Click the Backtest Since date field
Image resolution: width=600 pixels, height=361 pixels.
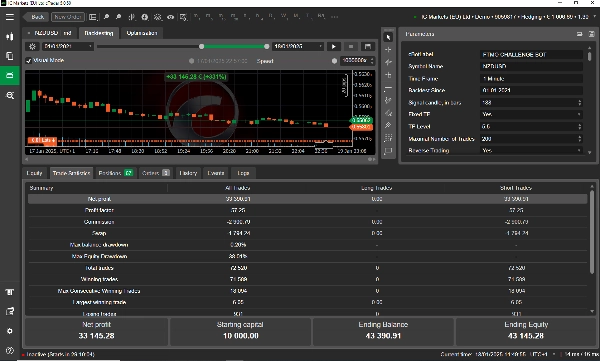(531, 90)
